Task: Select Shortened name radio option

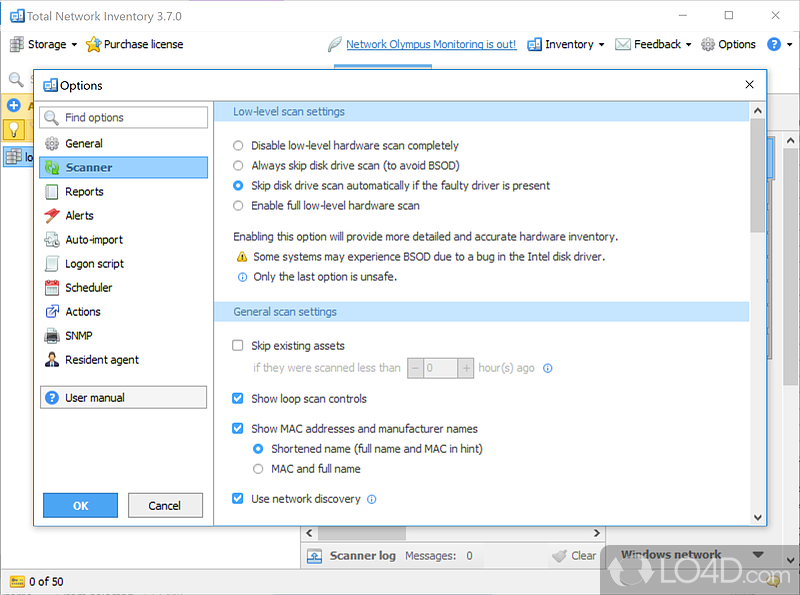Action: point(258,449)
